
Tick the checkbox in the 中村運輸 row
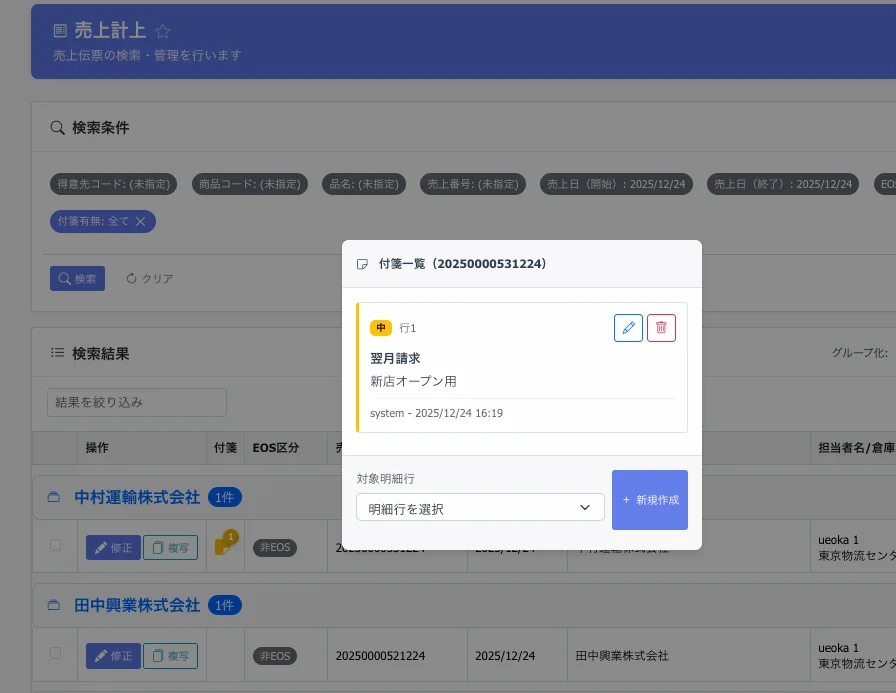pyautogui.click(x=55, y=546)
